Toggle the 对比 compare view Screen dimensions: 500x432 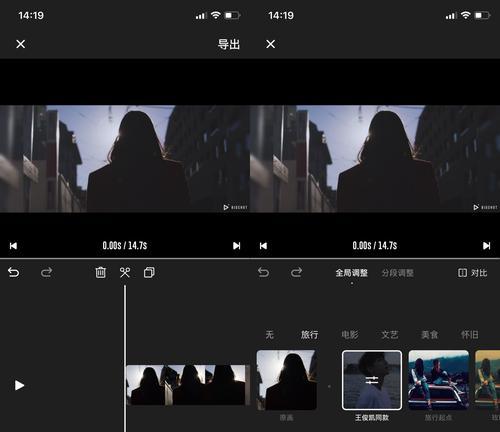pos(473,273)
